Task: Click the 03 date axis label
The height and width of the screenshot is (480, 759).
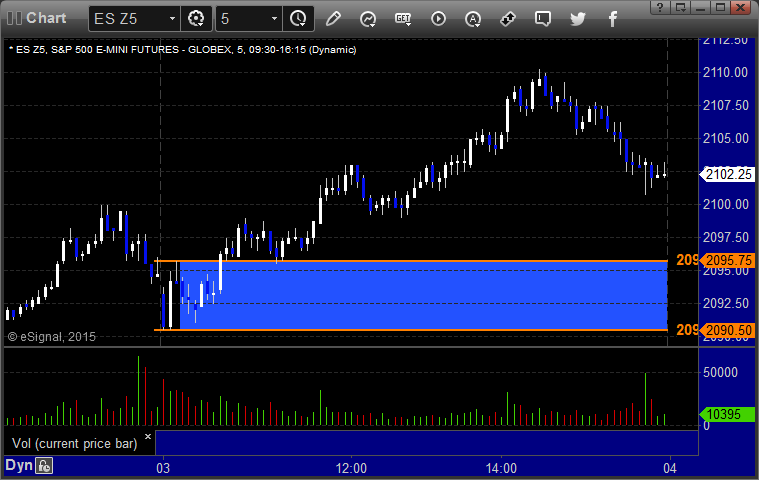Action: point(163,468)
